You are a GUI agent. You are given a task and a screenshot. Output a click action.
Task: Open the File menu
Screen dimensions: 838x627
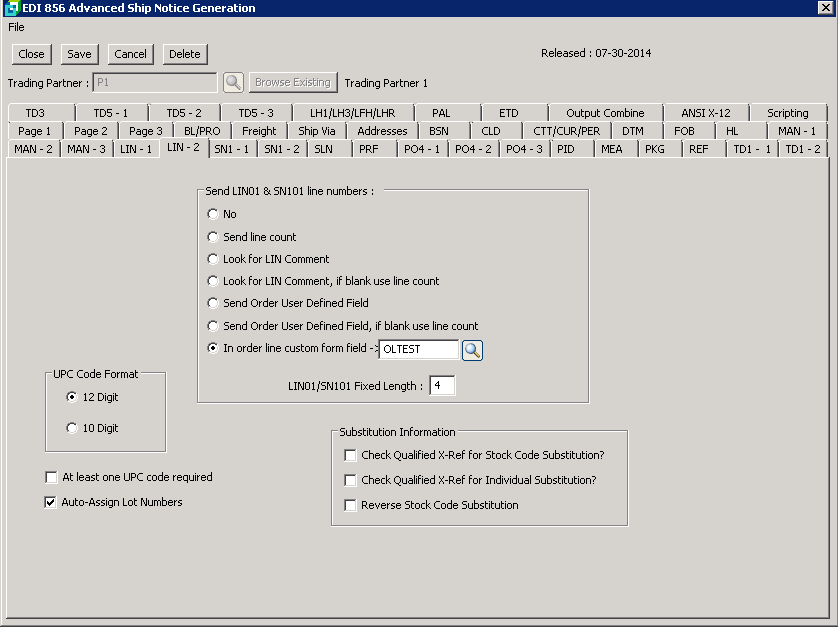[16, 27]
